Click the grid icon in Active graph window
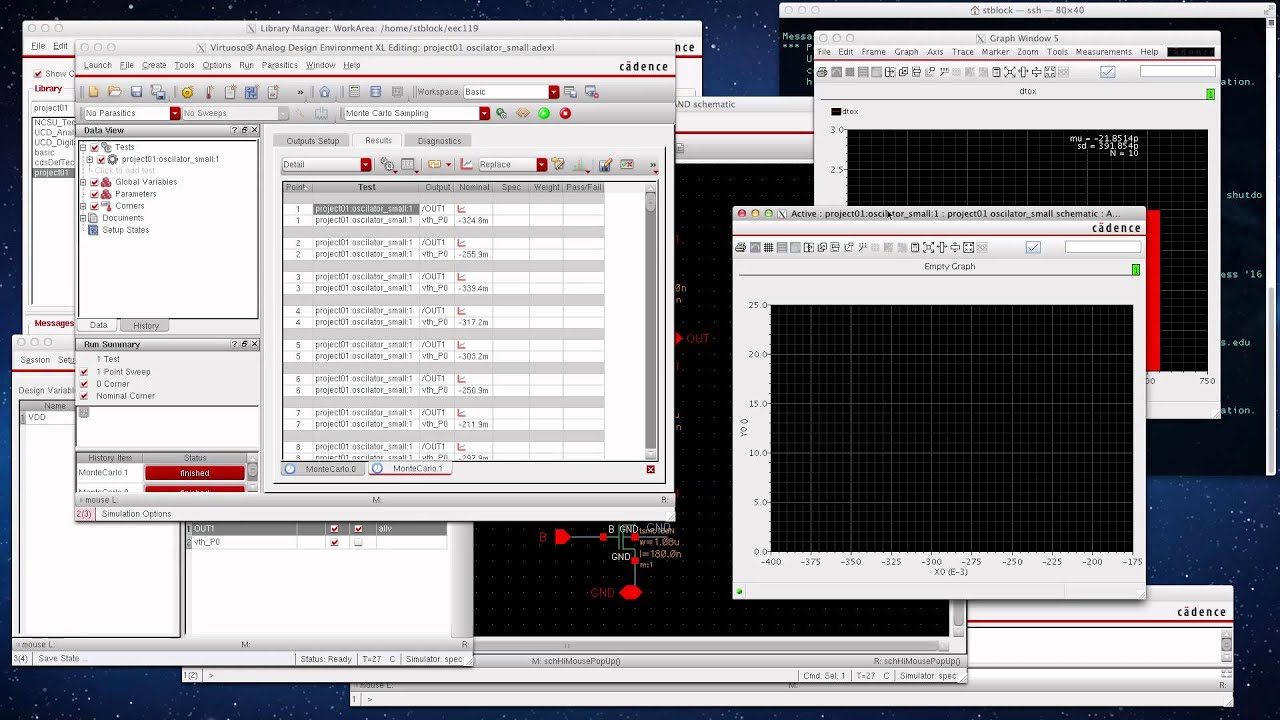 click(768, 247)
